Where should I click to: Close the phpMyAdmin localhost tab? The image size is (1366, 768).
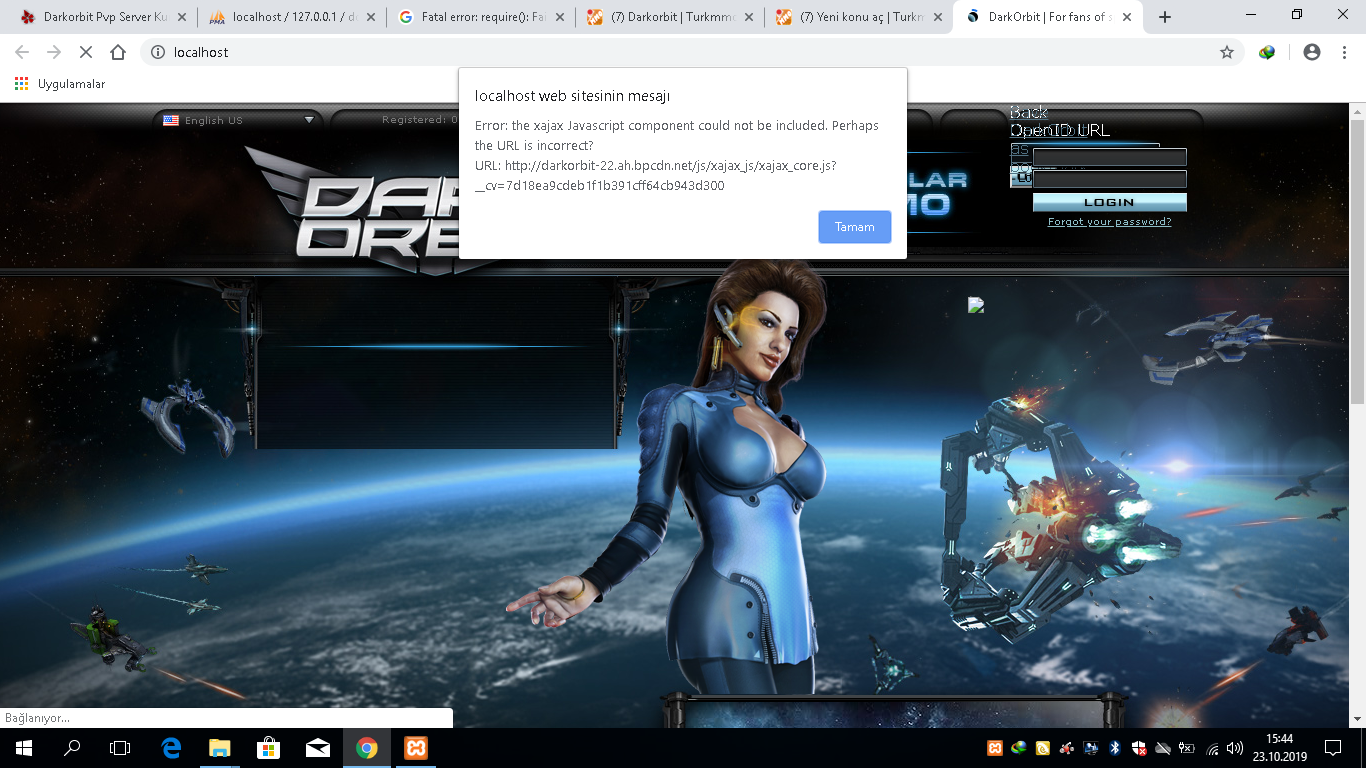(371, 17)
